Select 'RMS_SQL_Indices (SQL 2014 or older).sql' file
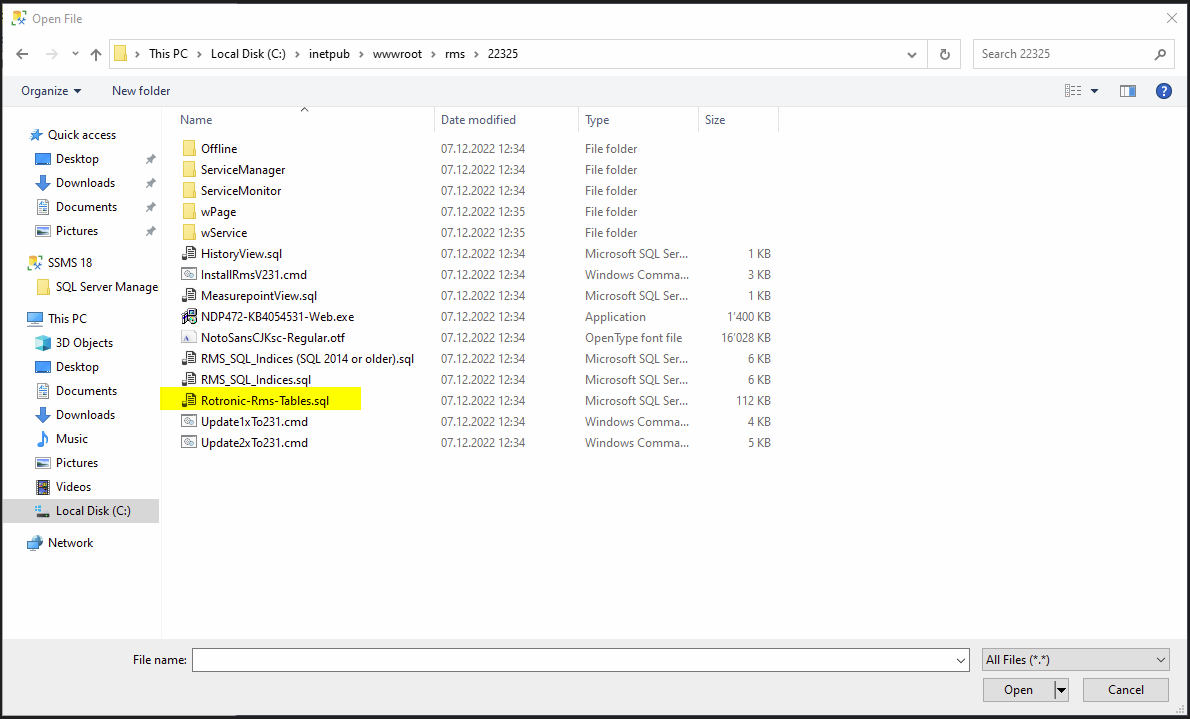Image resolution: width=1190 pixels, height=719 pixels. pyautogui.click(x=307, y=359)
